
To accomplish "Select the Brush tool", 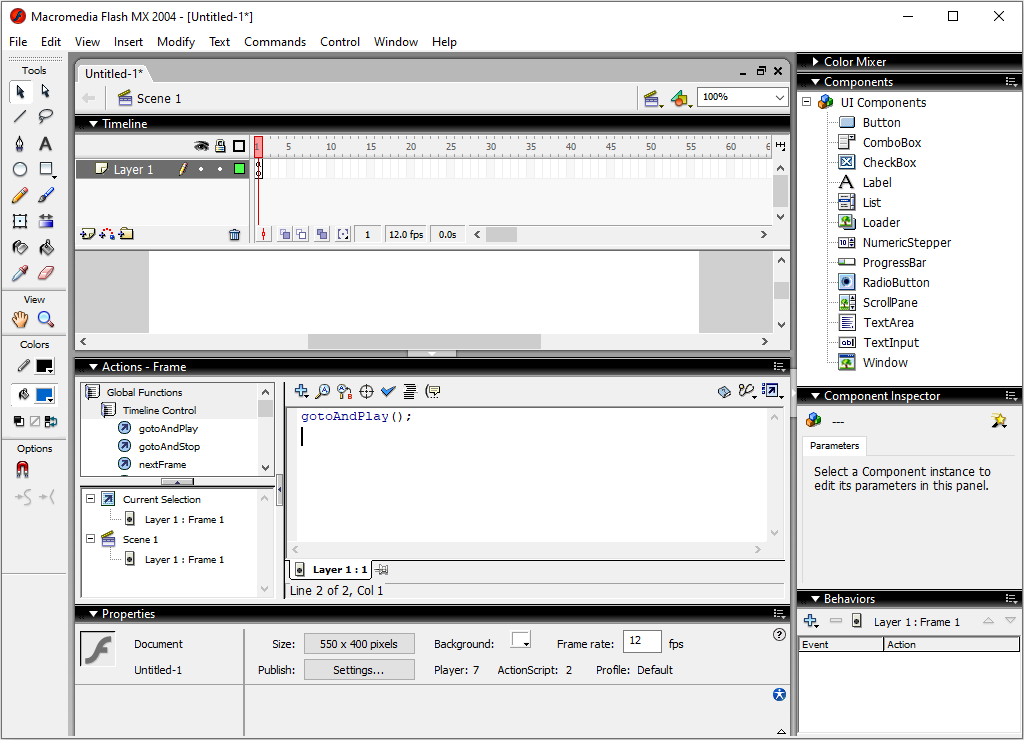I will click(x=45, y=195).
